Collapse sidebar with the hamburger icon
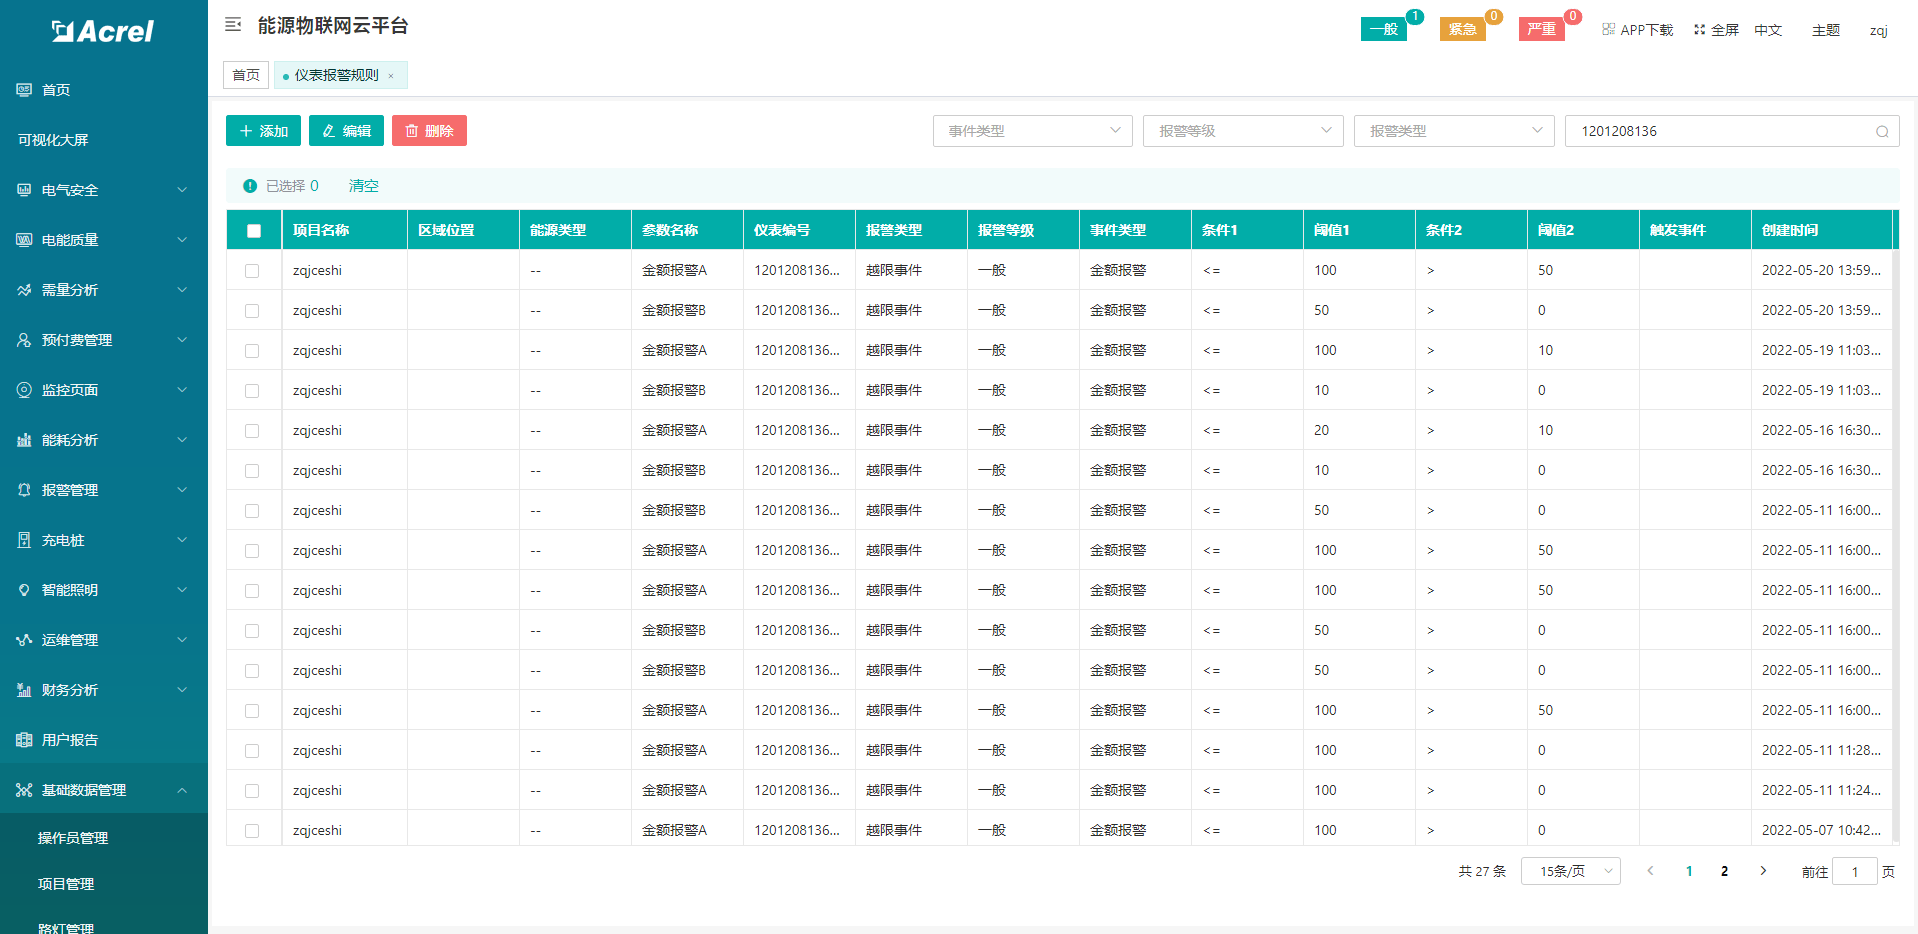Screen dimensions: 1918x934 (233, 25)
